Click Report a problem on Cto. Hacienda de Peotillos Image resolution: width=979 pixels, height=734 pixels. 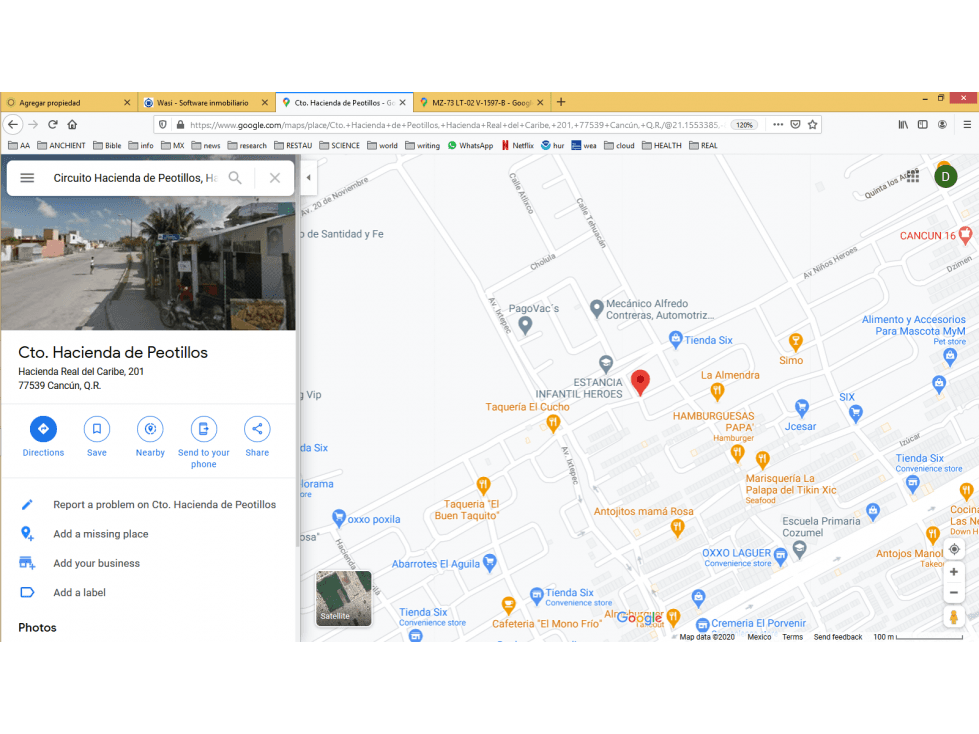click(164, 504)
